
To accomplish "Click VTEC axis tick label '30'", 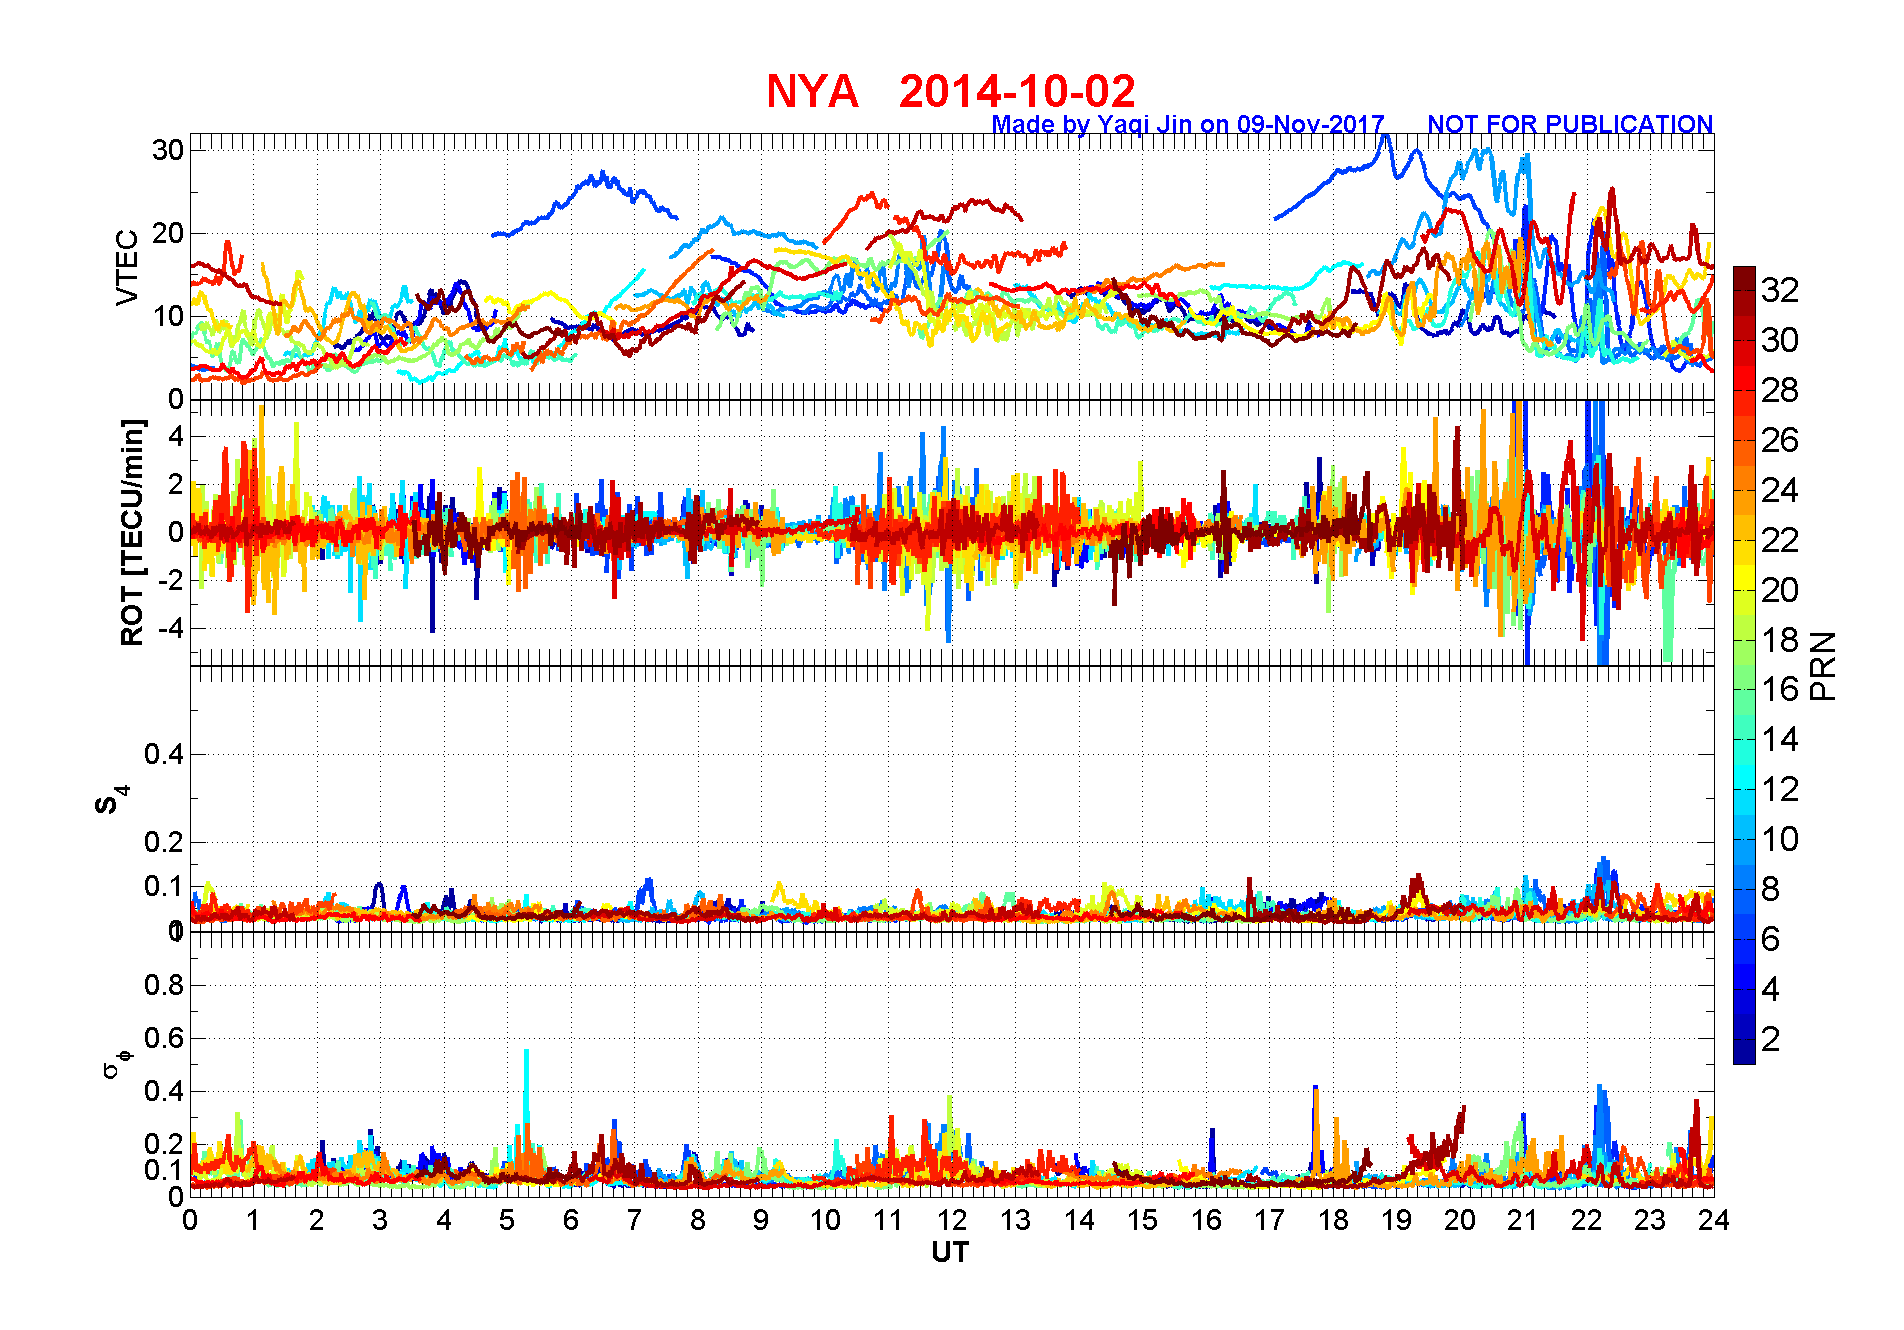I will [168, 150].
